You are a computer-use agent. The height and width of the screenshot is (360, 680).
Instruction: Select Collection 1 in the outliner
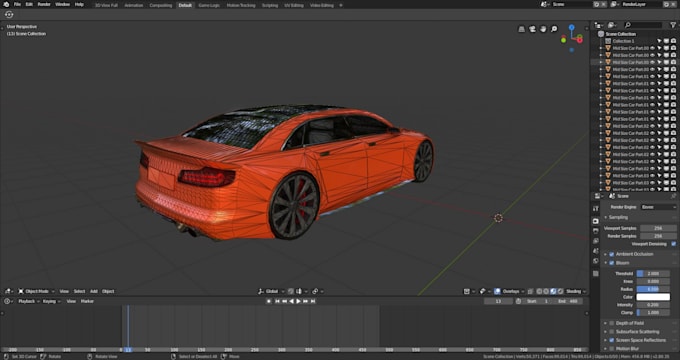click(623, 41)
